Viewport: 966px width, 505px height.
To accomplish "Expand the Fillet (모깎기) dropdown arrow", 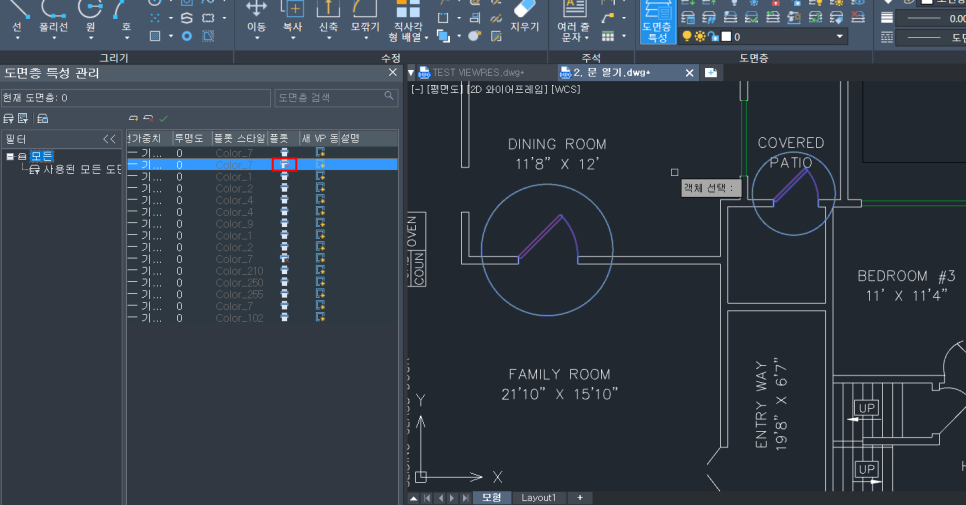I will pyautogui.click(x=365, y=39).
